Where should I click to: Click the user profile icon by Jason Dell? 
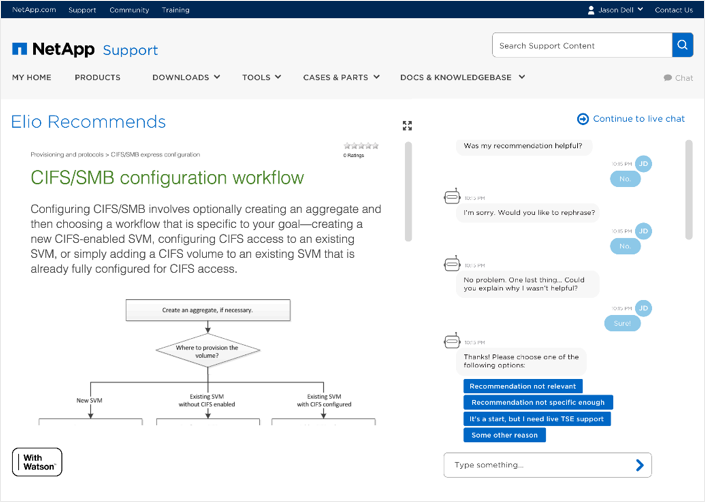pyautogui.click(x=591, y=10)
